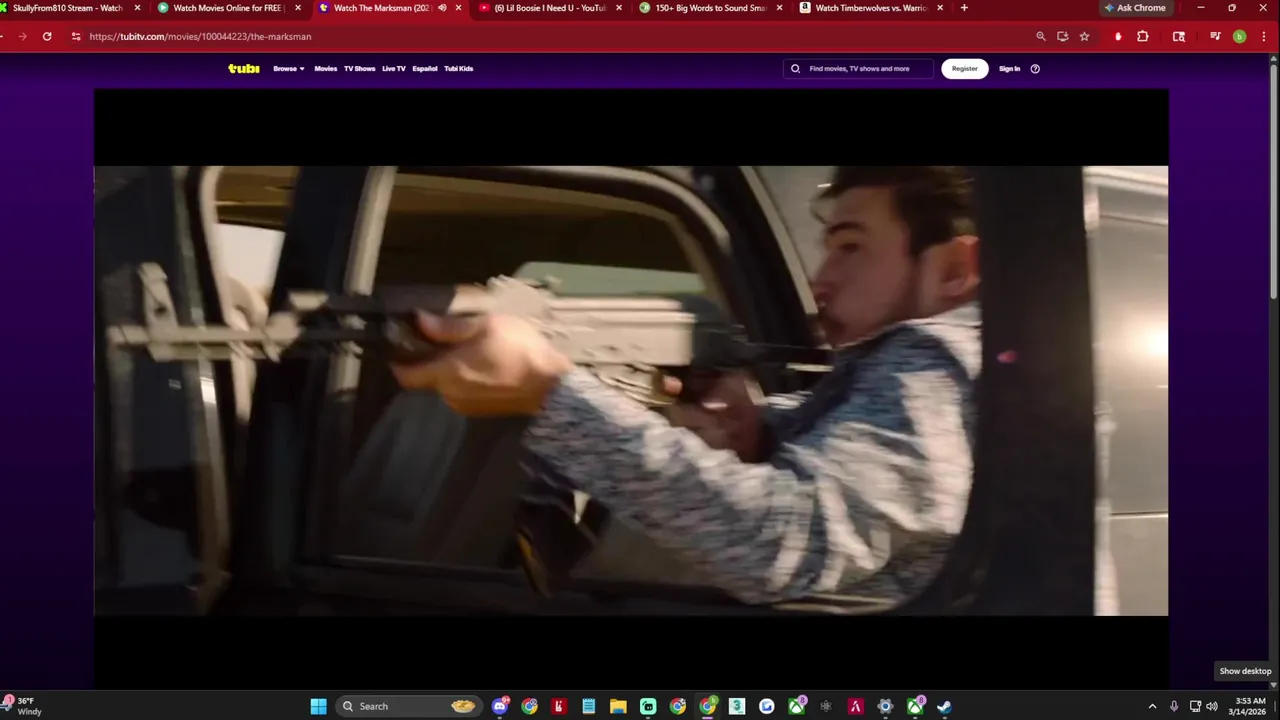This screenshot has height=720, width=1280.
Task: Click the Tubi logo
Action: pyautogui.click(x=244, y=68)
